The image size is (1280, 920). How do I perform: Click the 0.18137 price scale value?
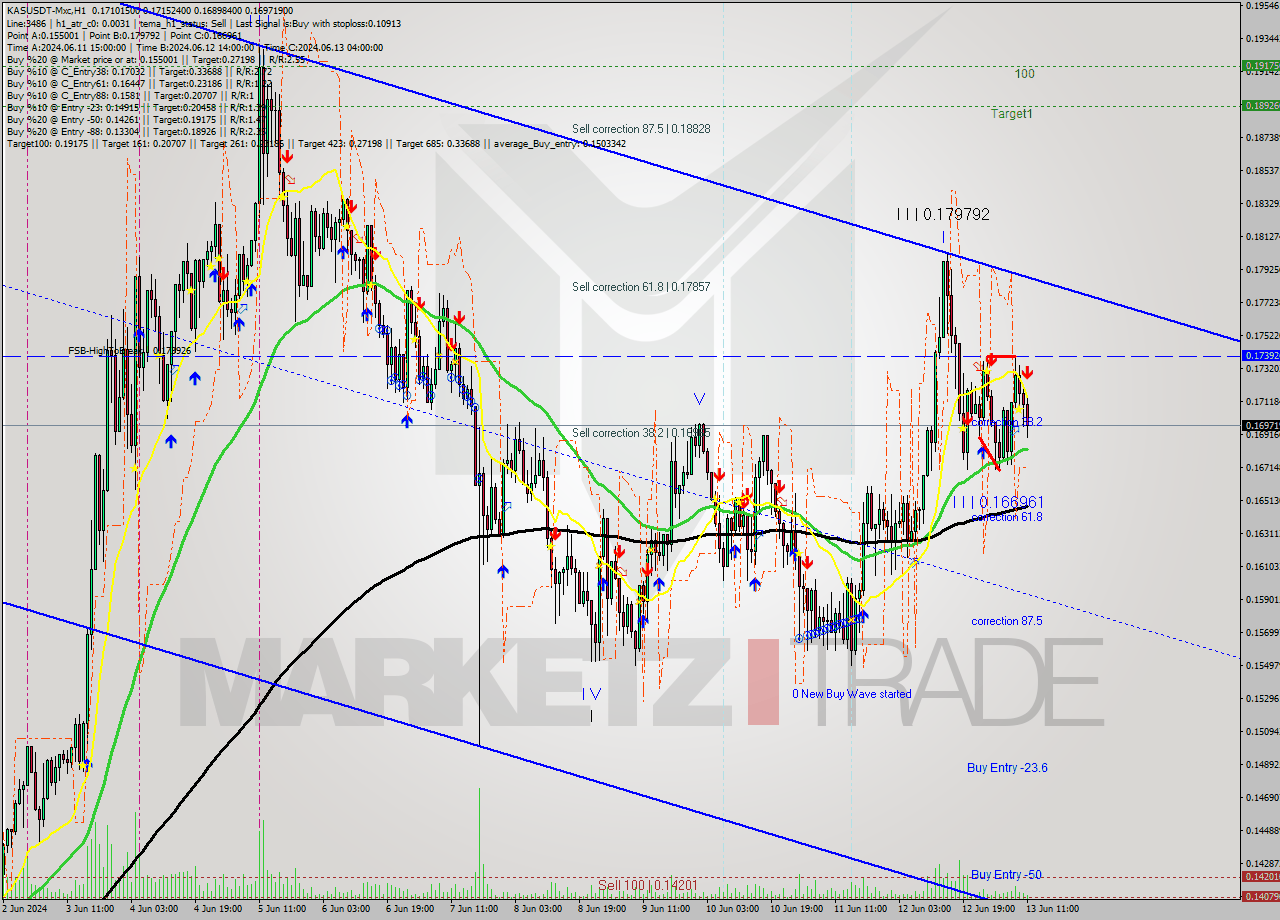[x=1261, y=237]
